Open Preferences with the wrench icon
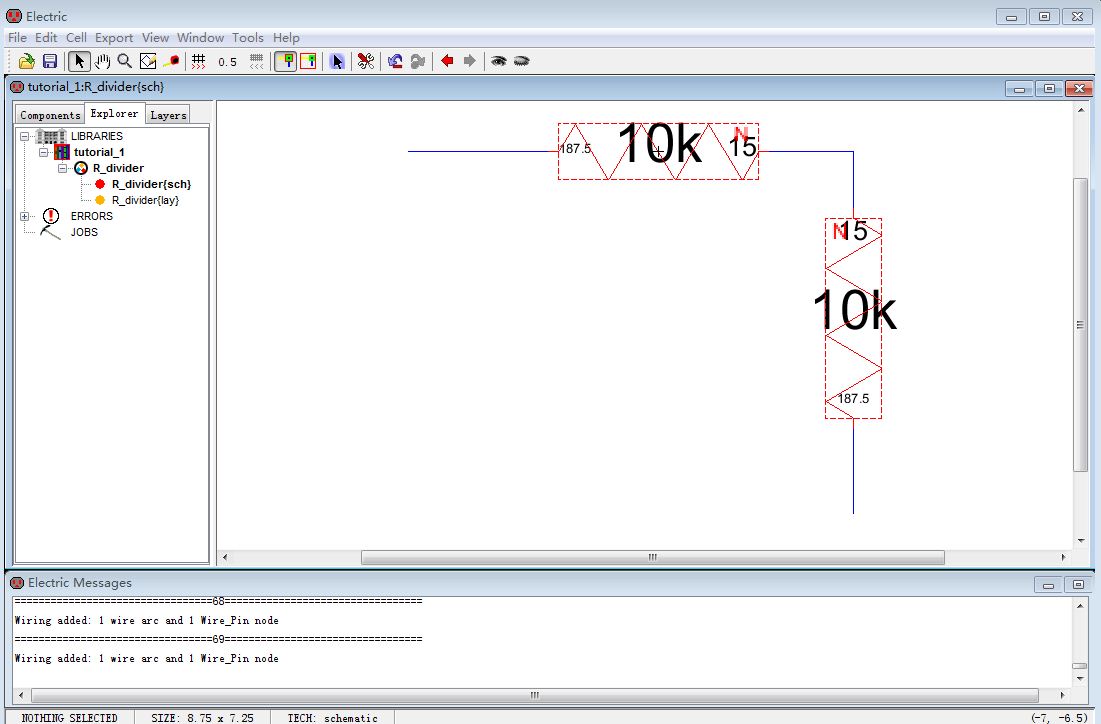Screen dimensions: 1101x724 pos(366,61)
